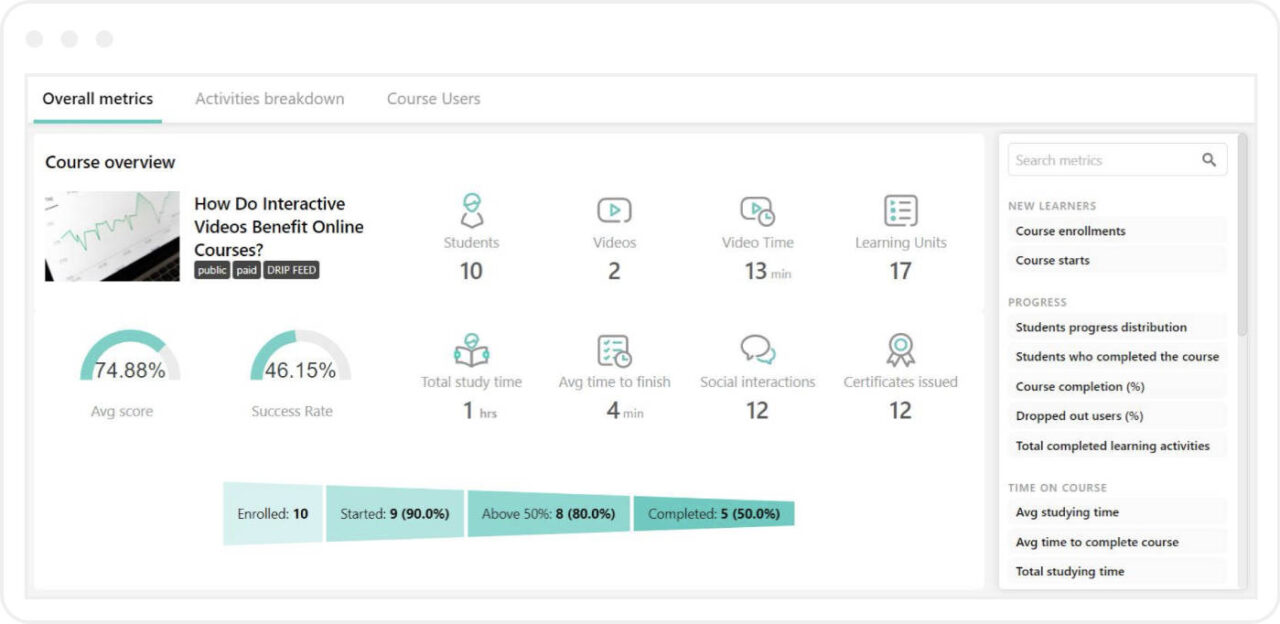
Task: Click the course thumbnail image
Action: pos(111,236)
